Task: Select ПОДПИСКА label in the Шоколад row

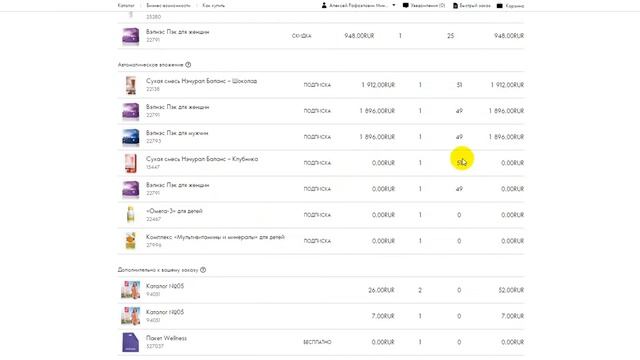Action: pyautogui.click(x=317, y=85)
